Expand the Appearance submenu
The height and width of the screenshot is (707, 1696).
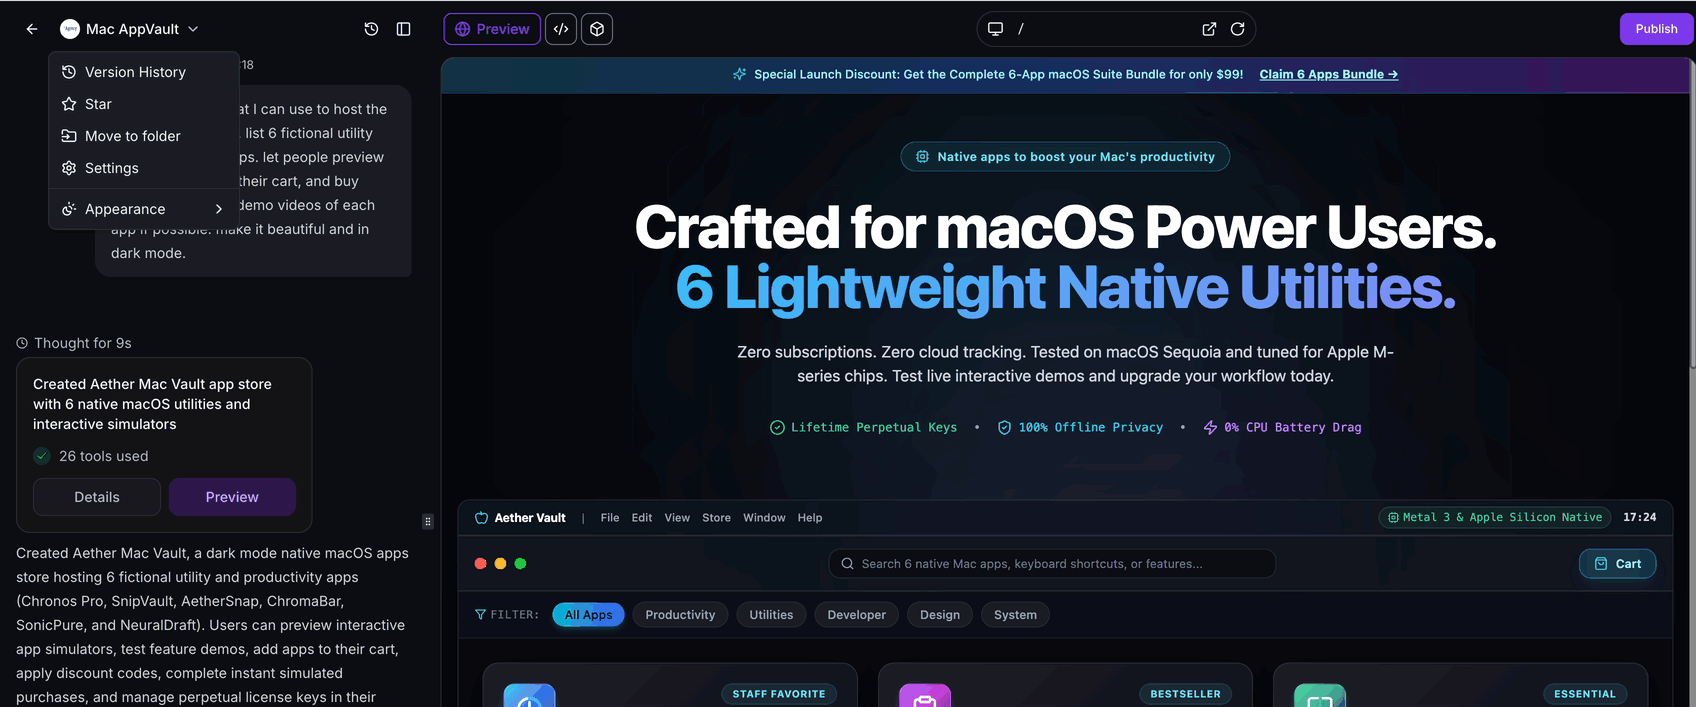pos(144,209)
